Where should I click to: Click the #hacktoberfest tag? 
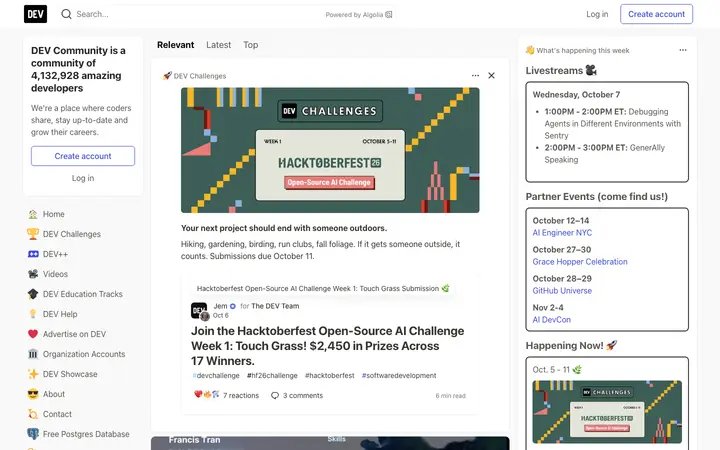(330, 376)
